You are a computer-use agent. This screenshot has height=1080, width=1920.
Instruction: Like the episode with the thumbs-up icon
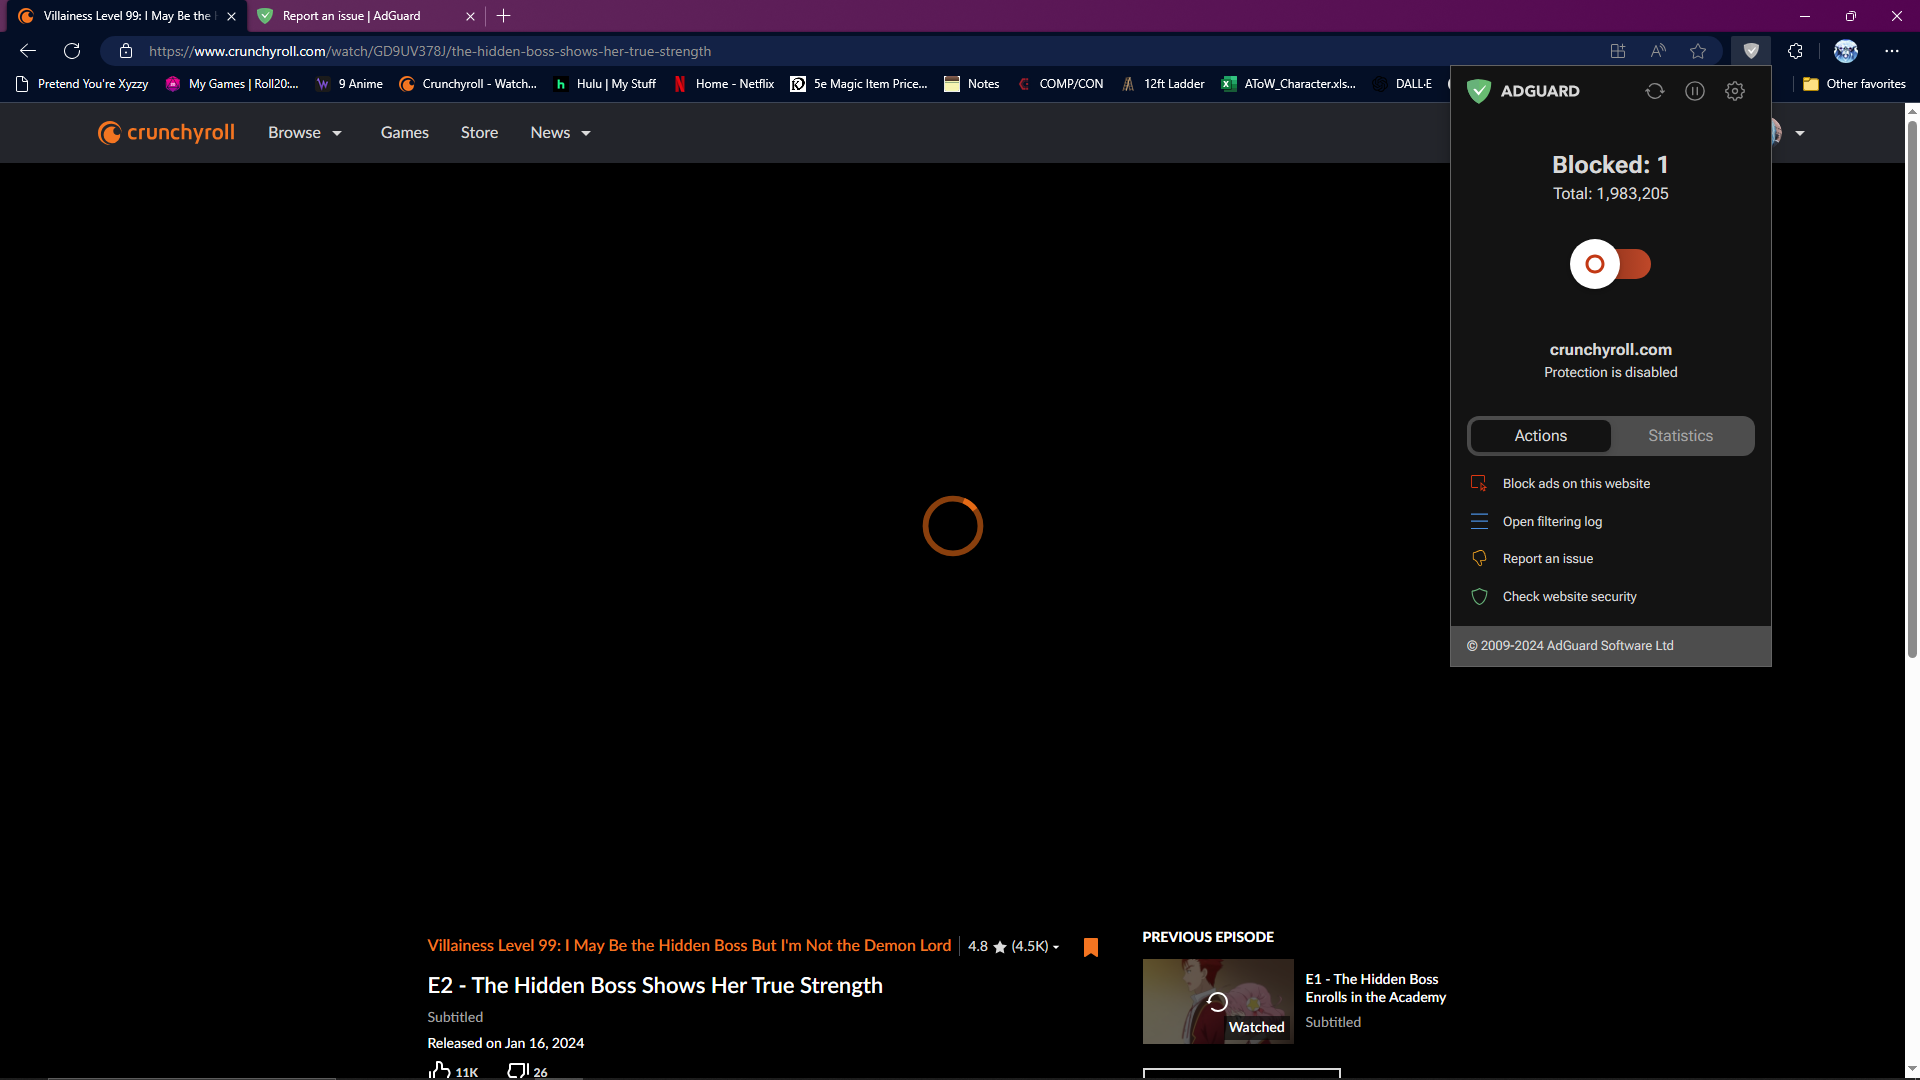440,1070
